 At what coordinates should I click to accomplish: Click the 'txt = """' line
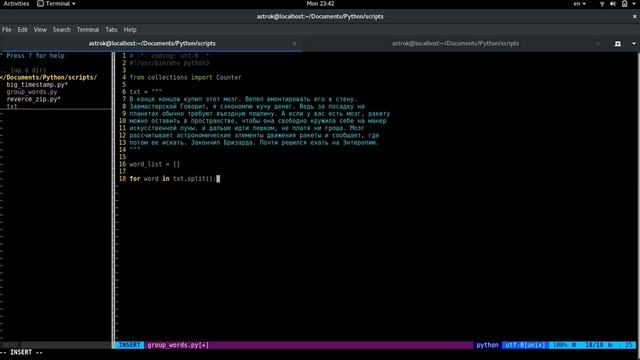point(146,92)
